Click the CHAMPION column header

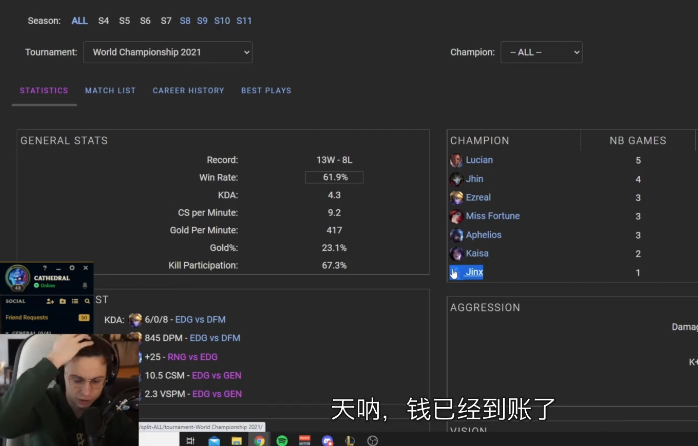point(479,141)
